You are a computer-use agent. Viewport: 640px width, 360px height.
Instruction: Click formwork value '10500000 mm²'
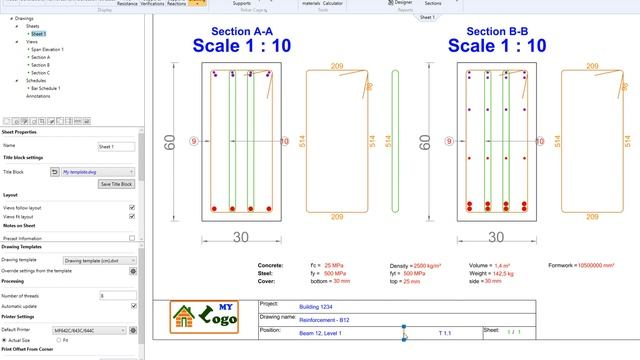pos(596,265)
